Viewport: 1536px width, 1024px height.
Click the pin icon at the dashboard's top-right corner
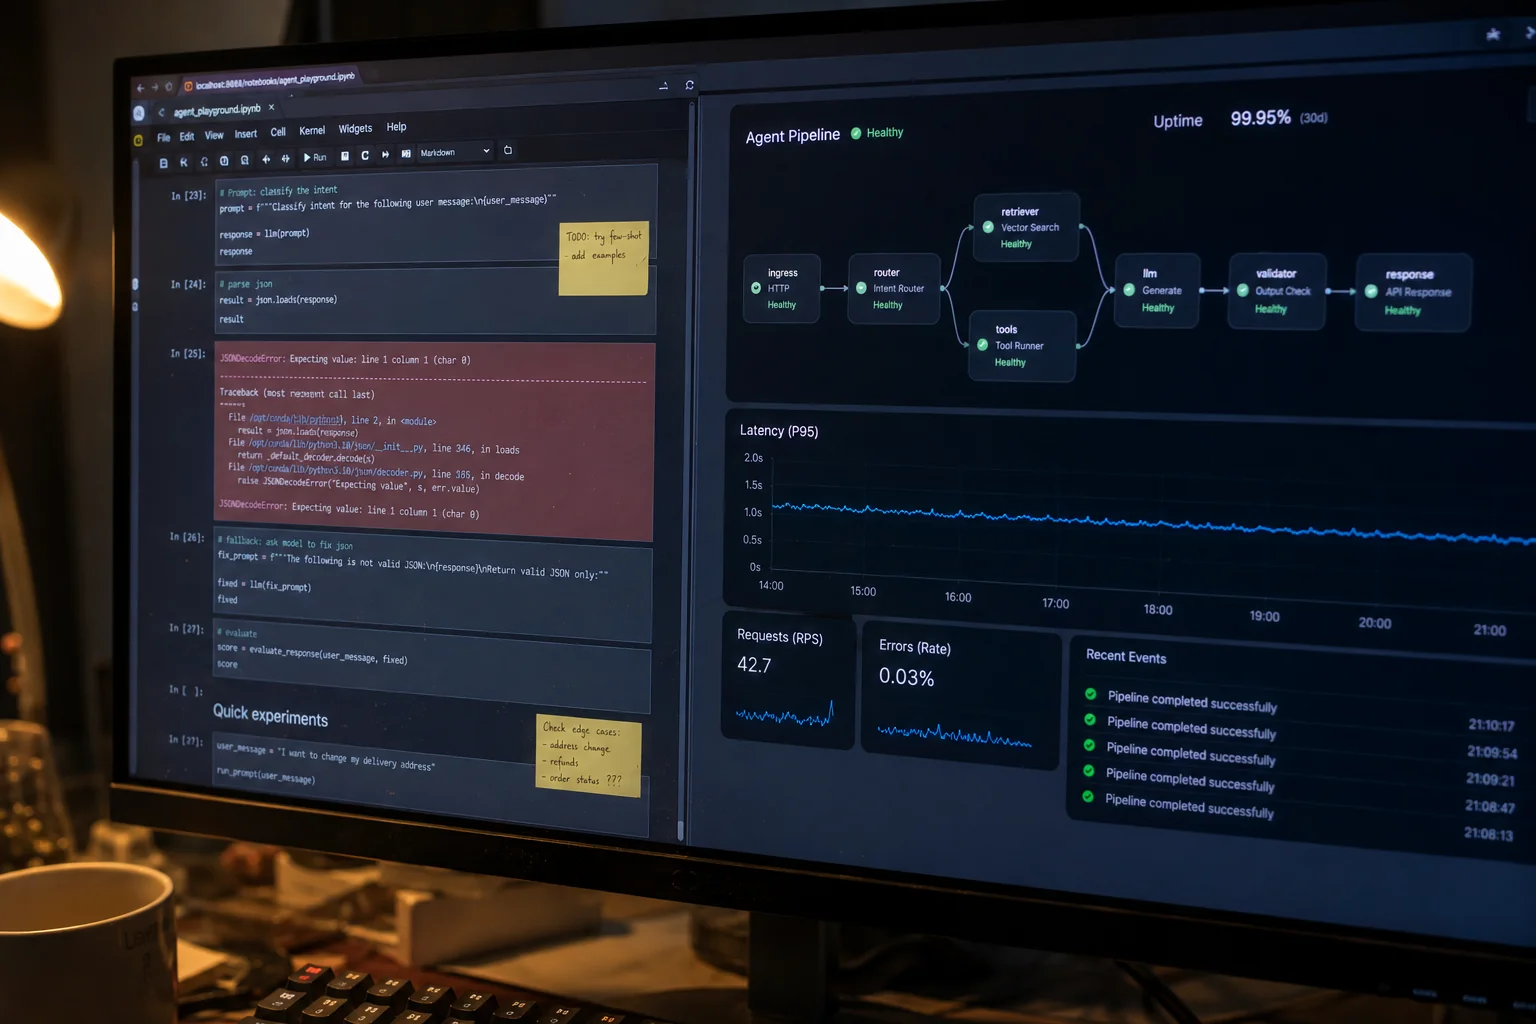pyautogui.click(x=1493, y=34)
